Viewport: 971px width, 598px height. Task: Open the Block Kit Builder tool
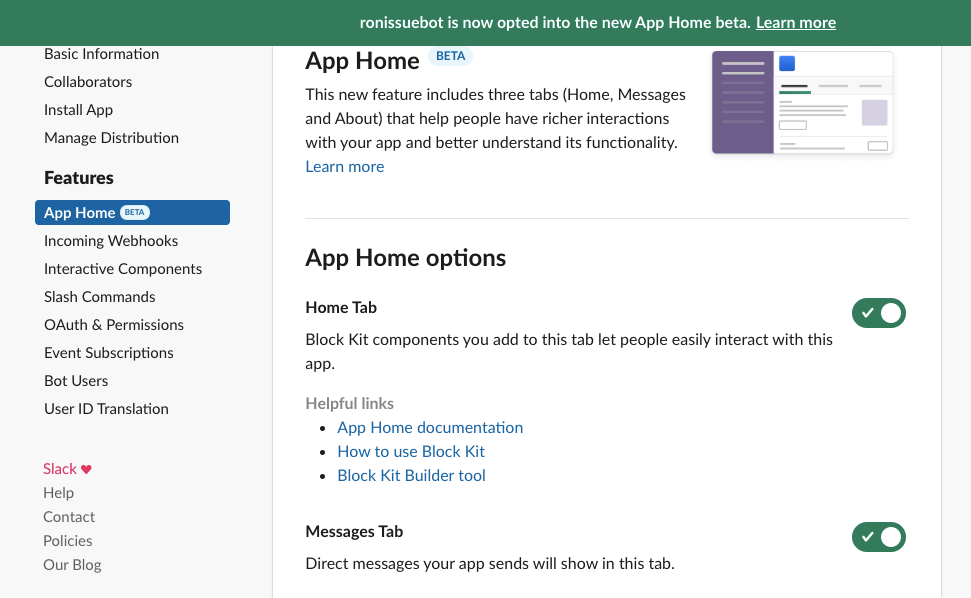(x=411, y=475)
